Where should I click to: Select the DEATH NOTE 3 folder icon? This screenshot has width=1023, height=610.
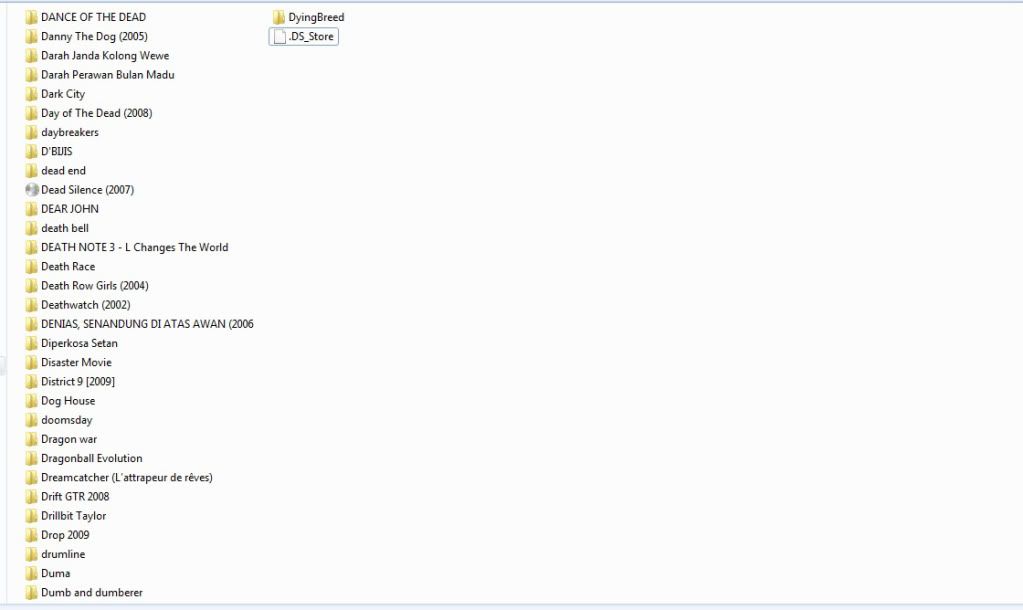[31, 247]
